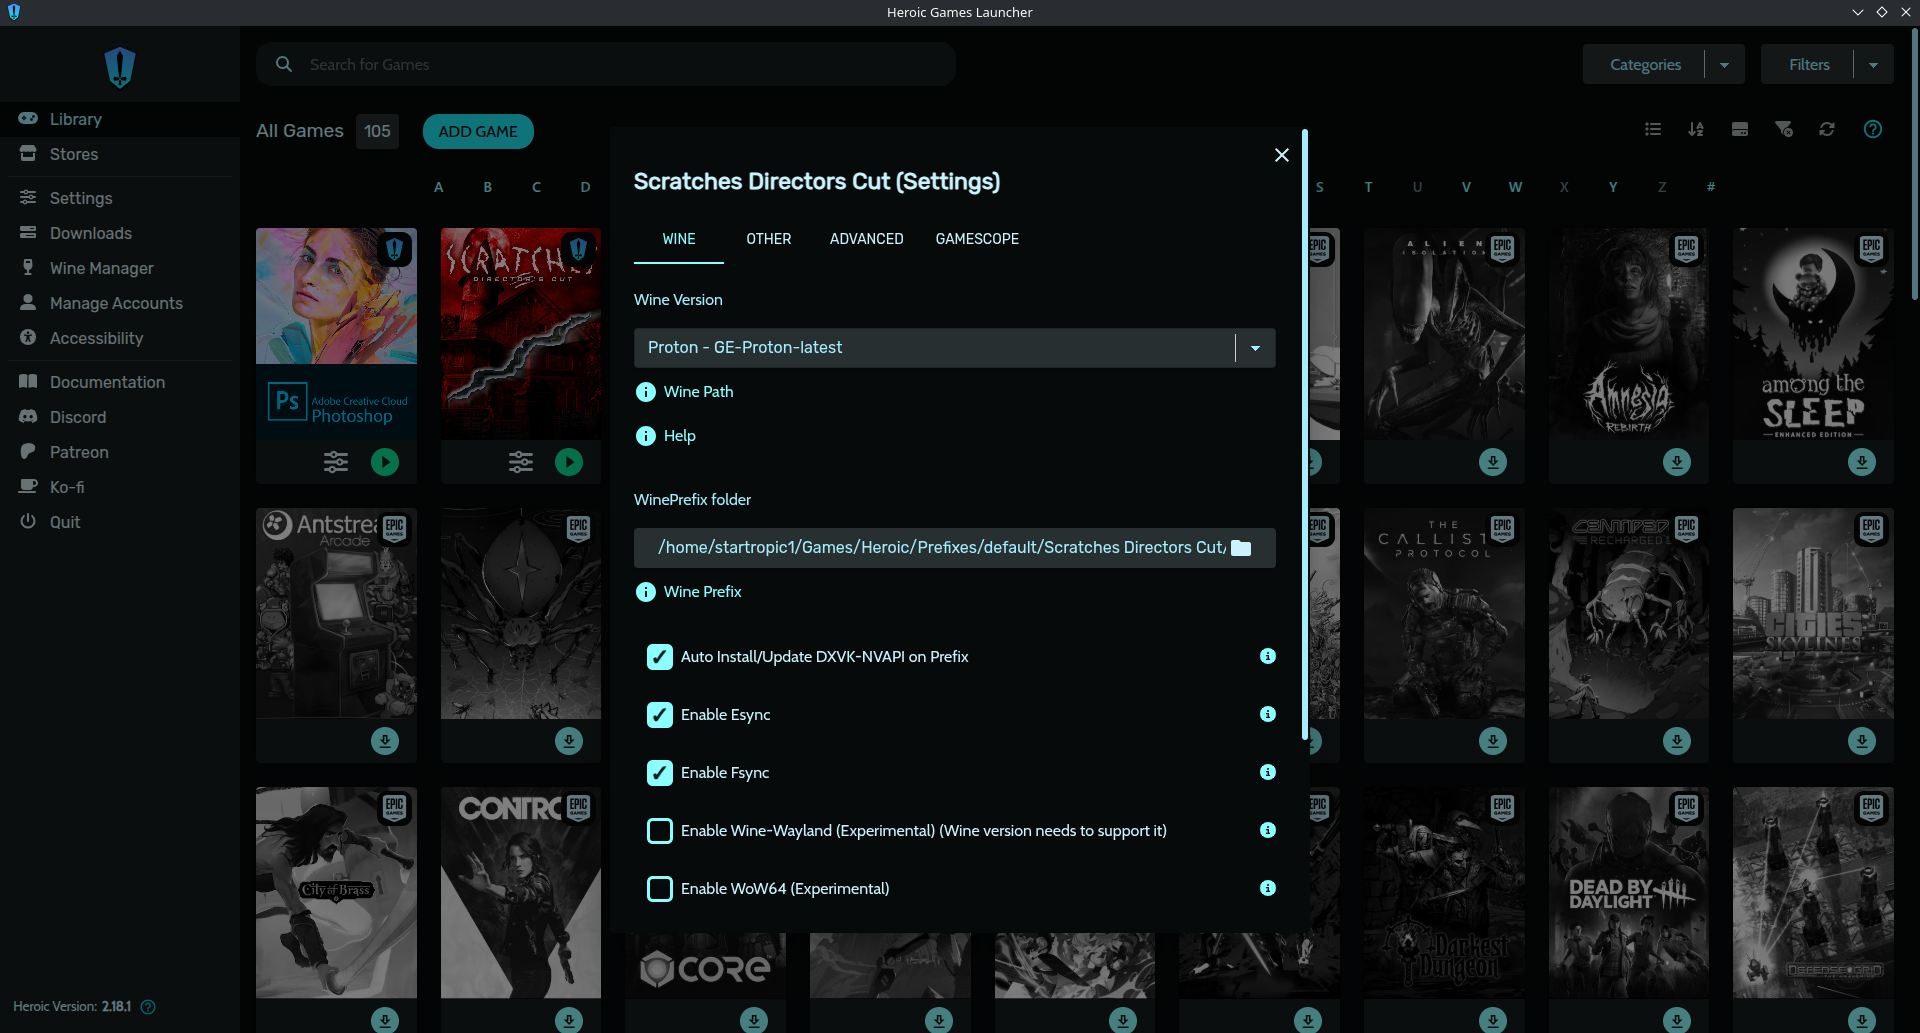Download Among the Sleep Enhanced Edition
The height and width of the screenshot is (1033, 1920).
tap(1861, 462)
